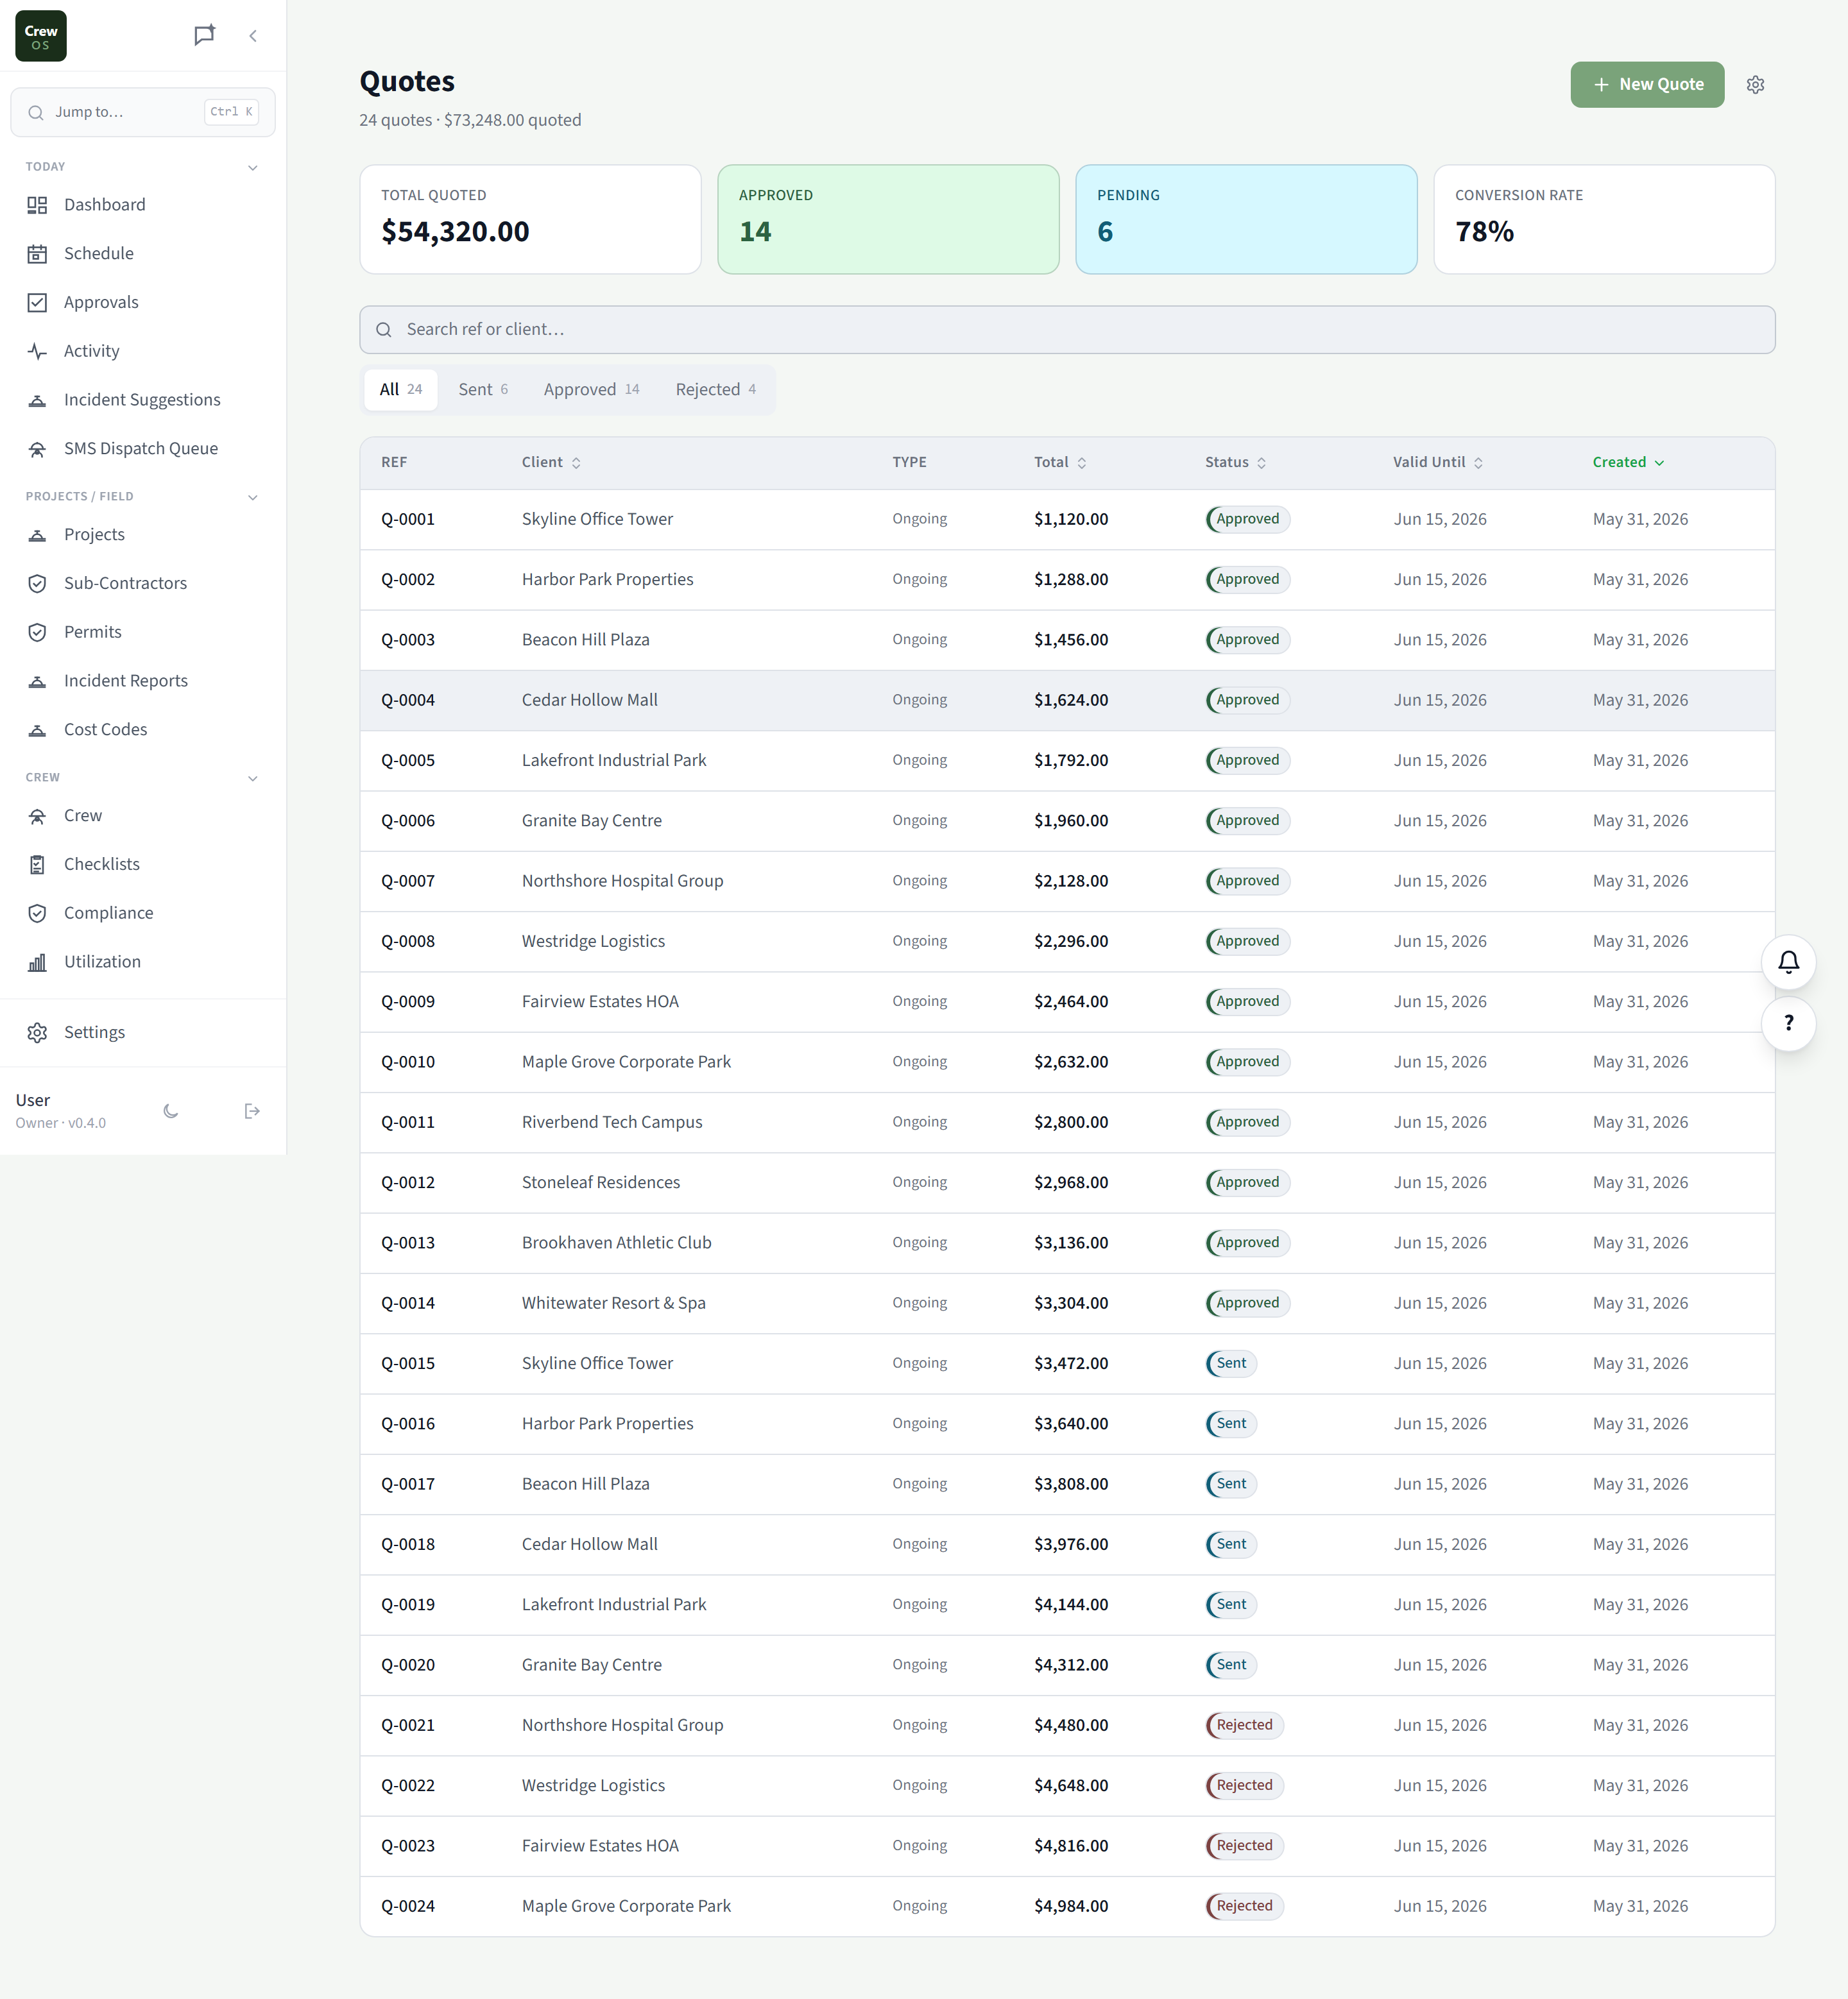Click the Q-0018 reference
This screenshot has height=1999, width=1848.
[408, 1545]
